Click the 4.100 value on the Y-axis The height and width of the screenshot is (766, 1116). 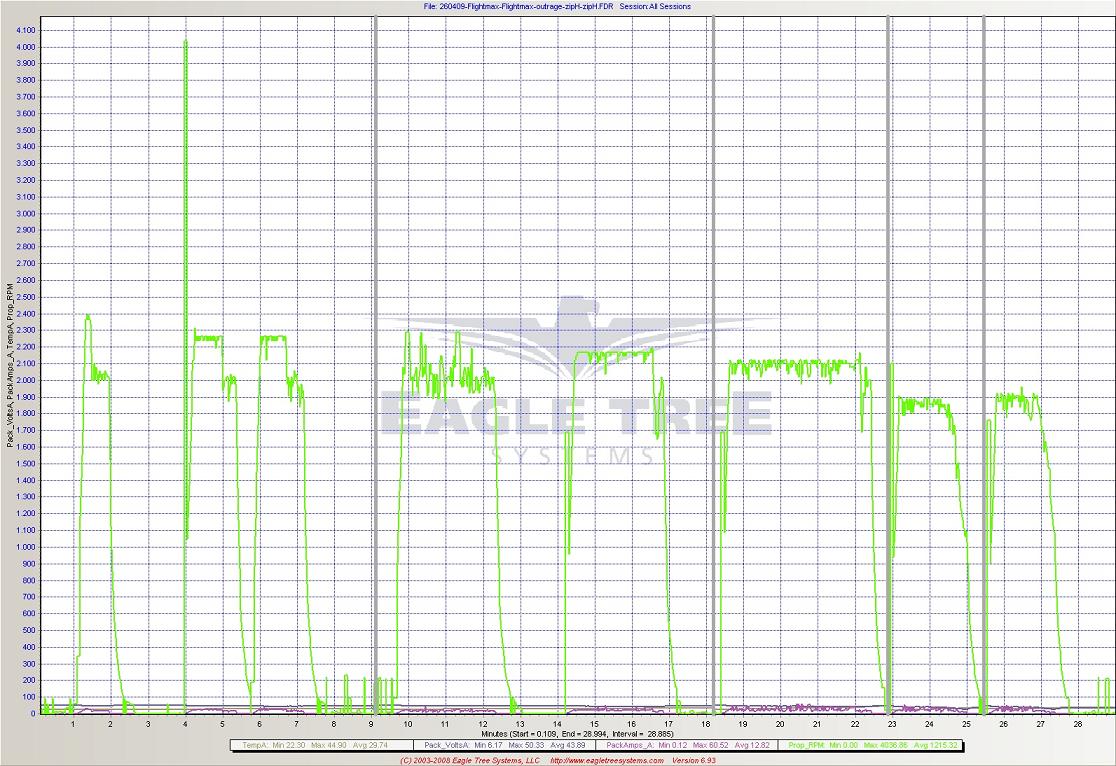tap(26, 30)
